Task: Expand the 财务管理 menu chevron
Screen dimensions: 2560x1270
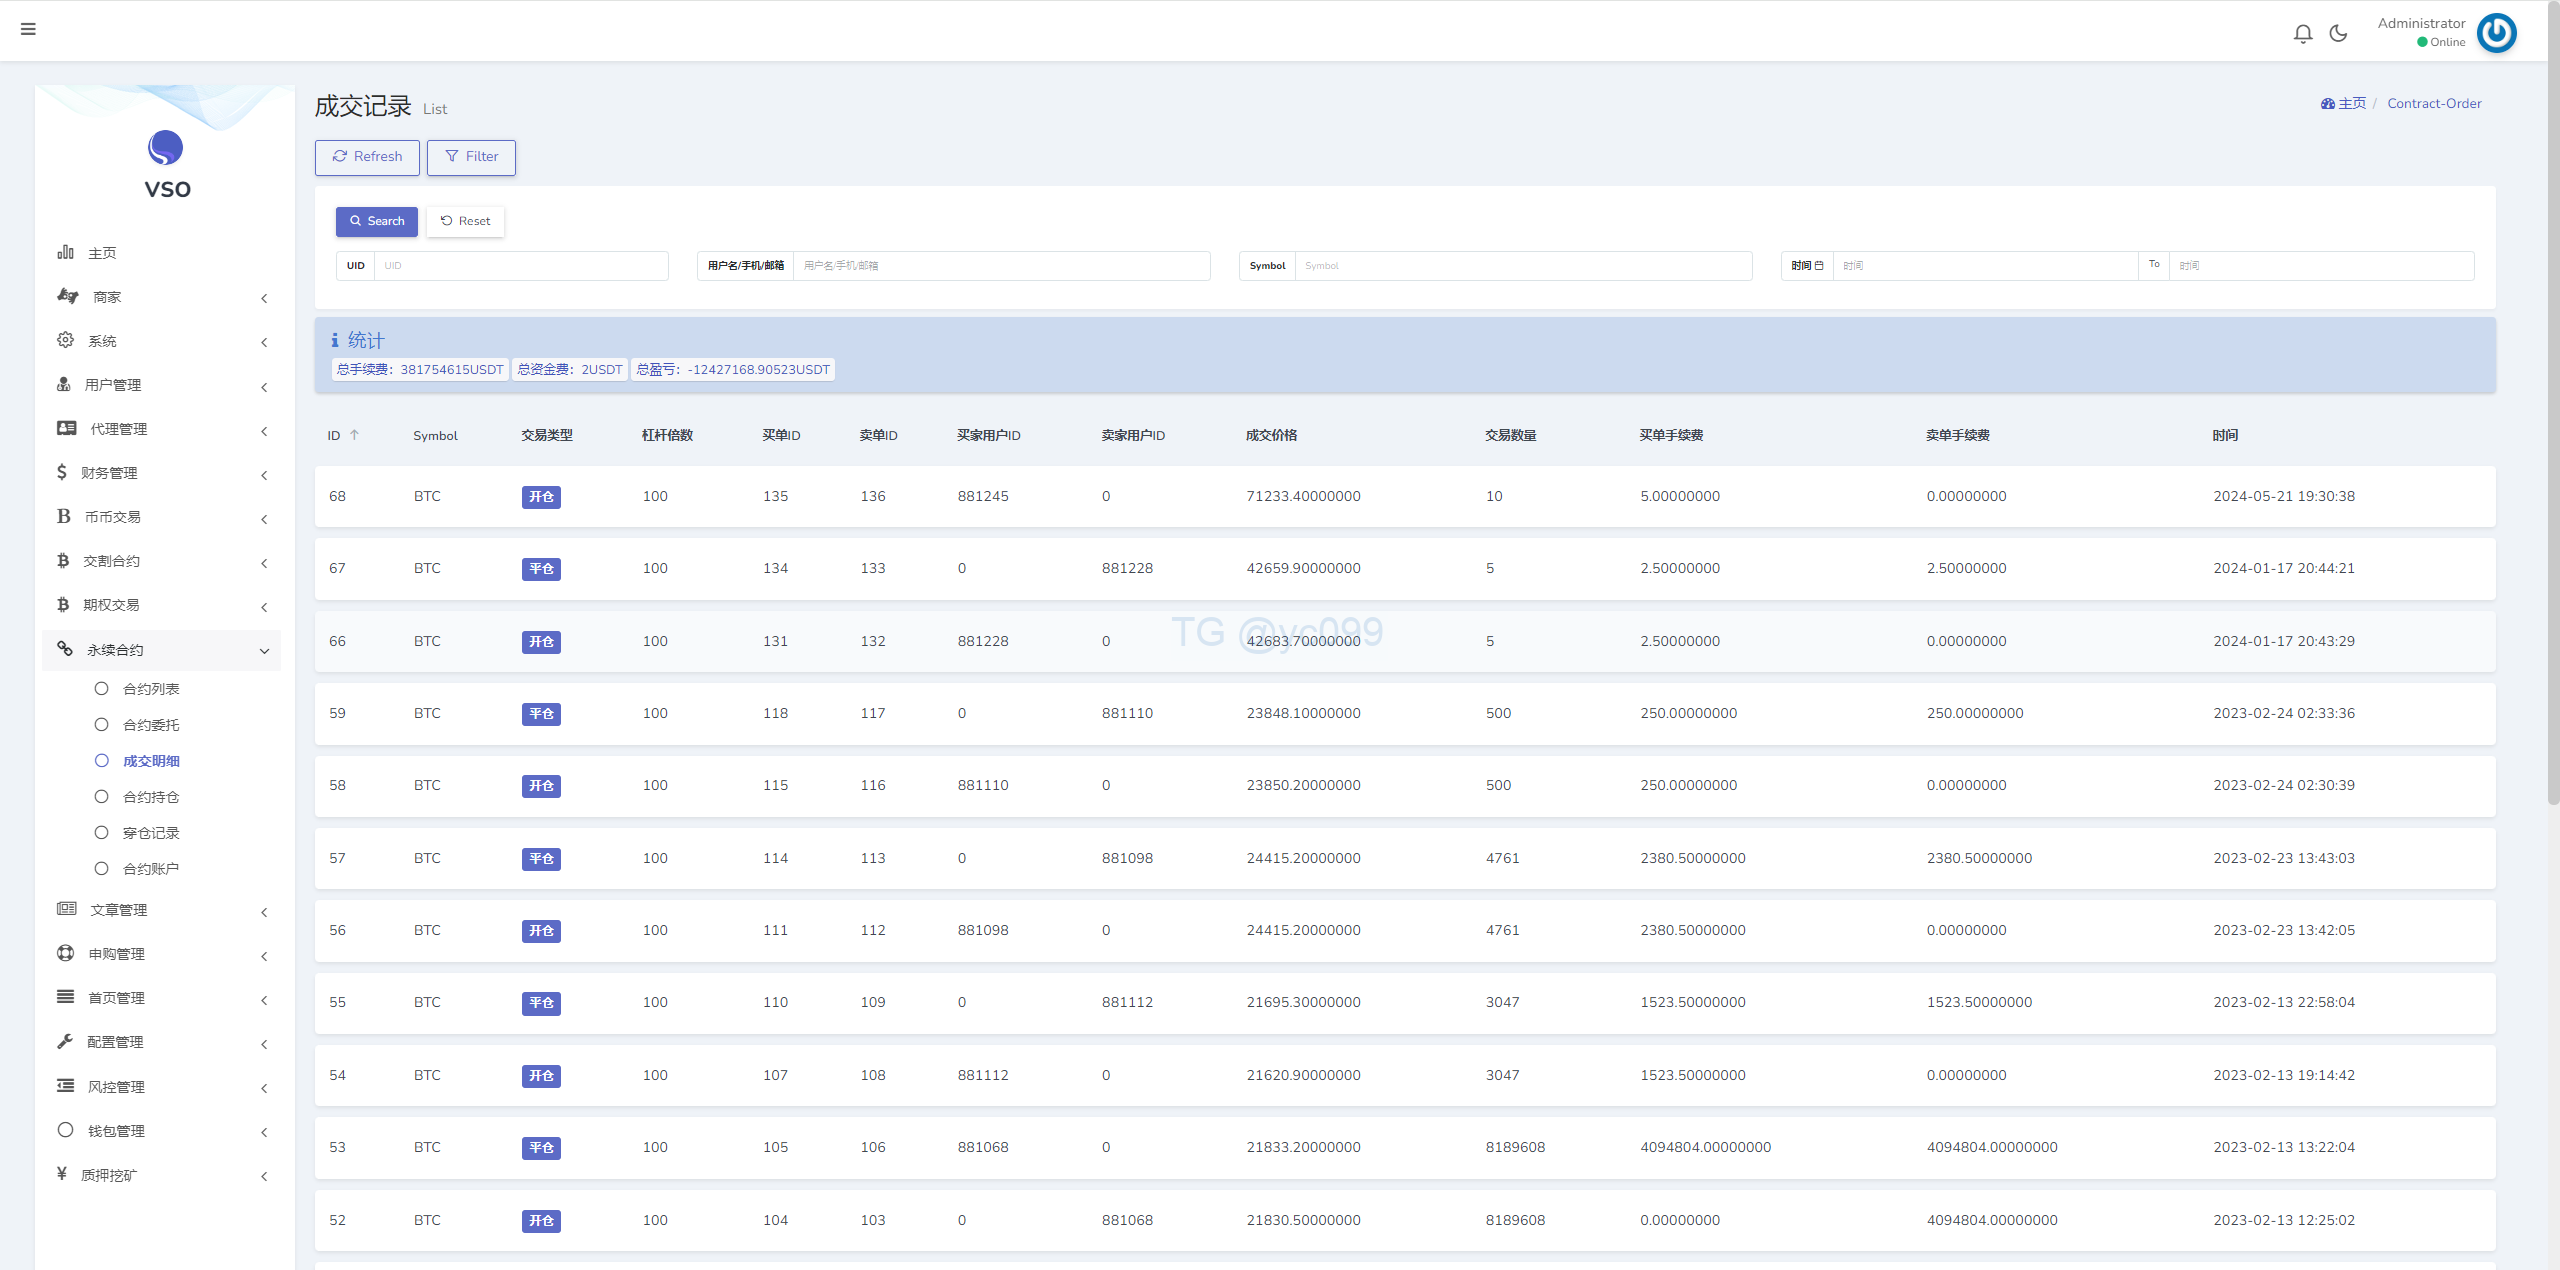Action: (x=264, y=475)
